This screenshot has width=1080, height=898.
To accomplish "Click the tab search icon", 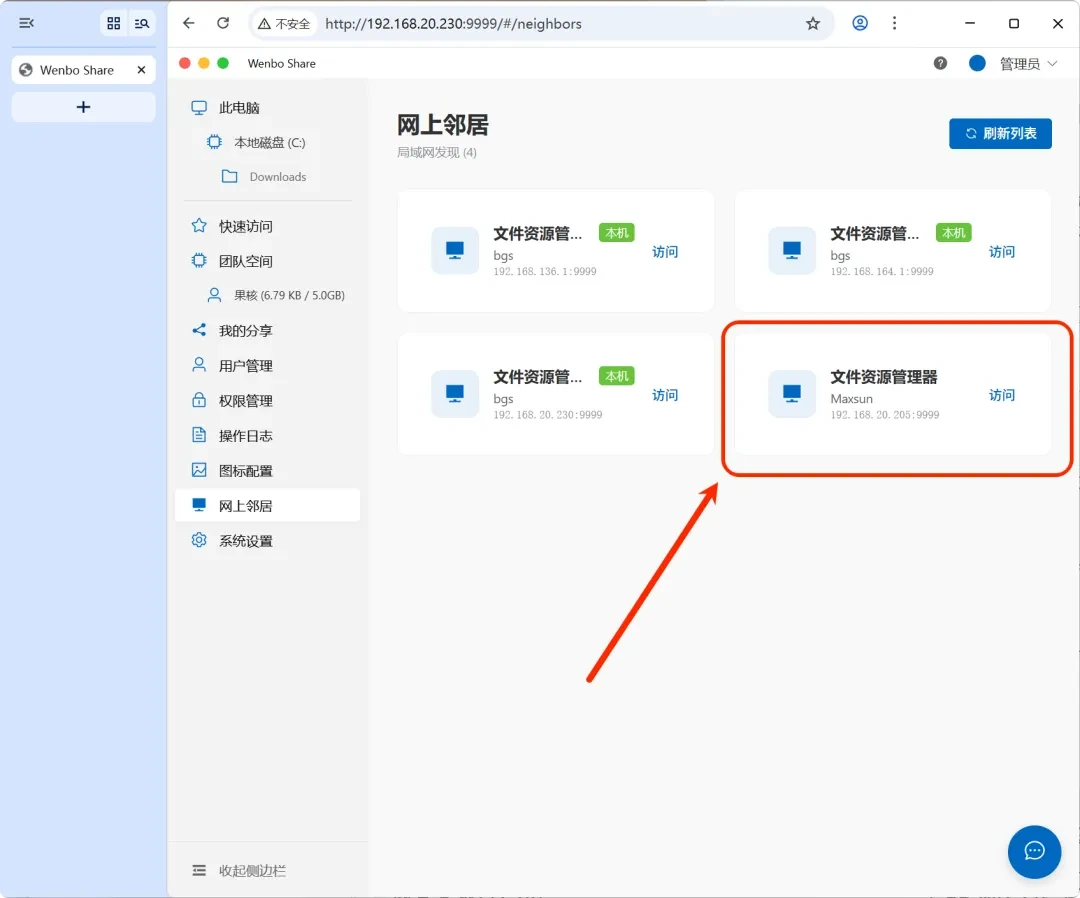I will tap(142, 23).
